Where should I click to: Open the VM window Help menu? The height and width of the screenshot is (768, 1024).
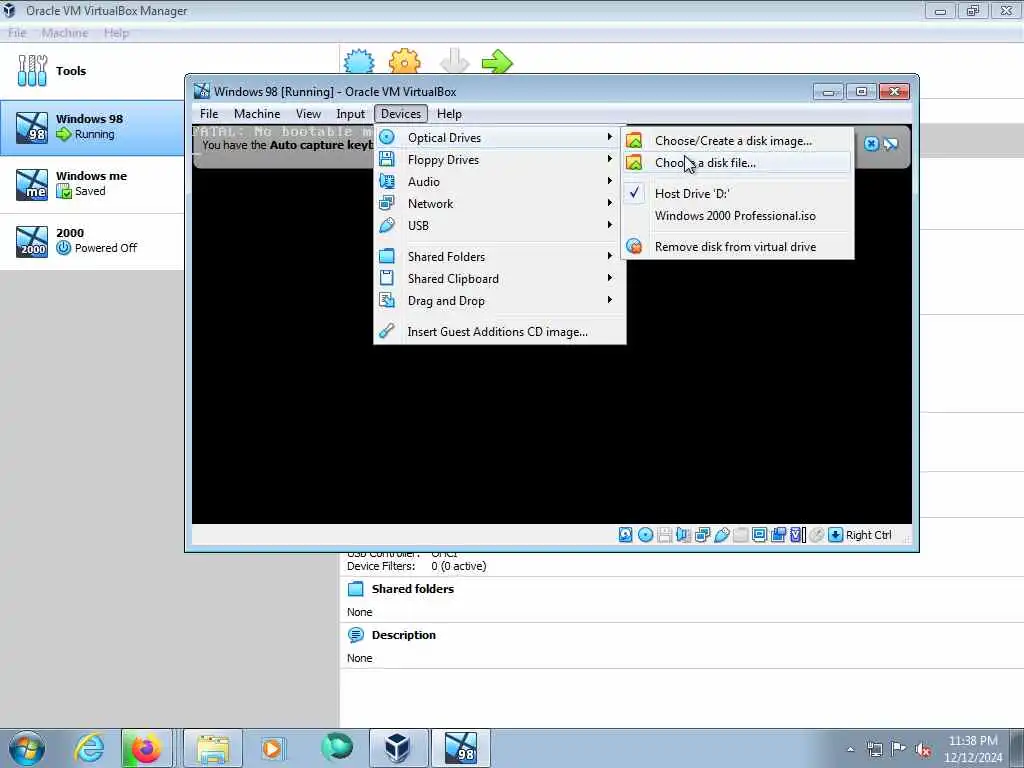click(x=449, y=114)
